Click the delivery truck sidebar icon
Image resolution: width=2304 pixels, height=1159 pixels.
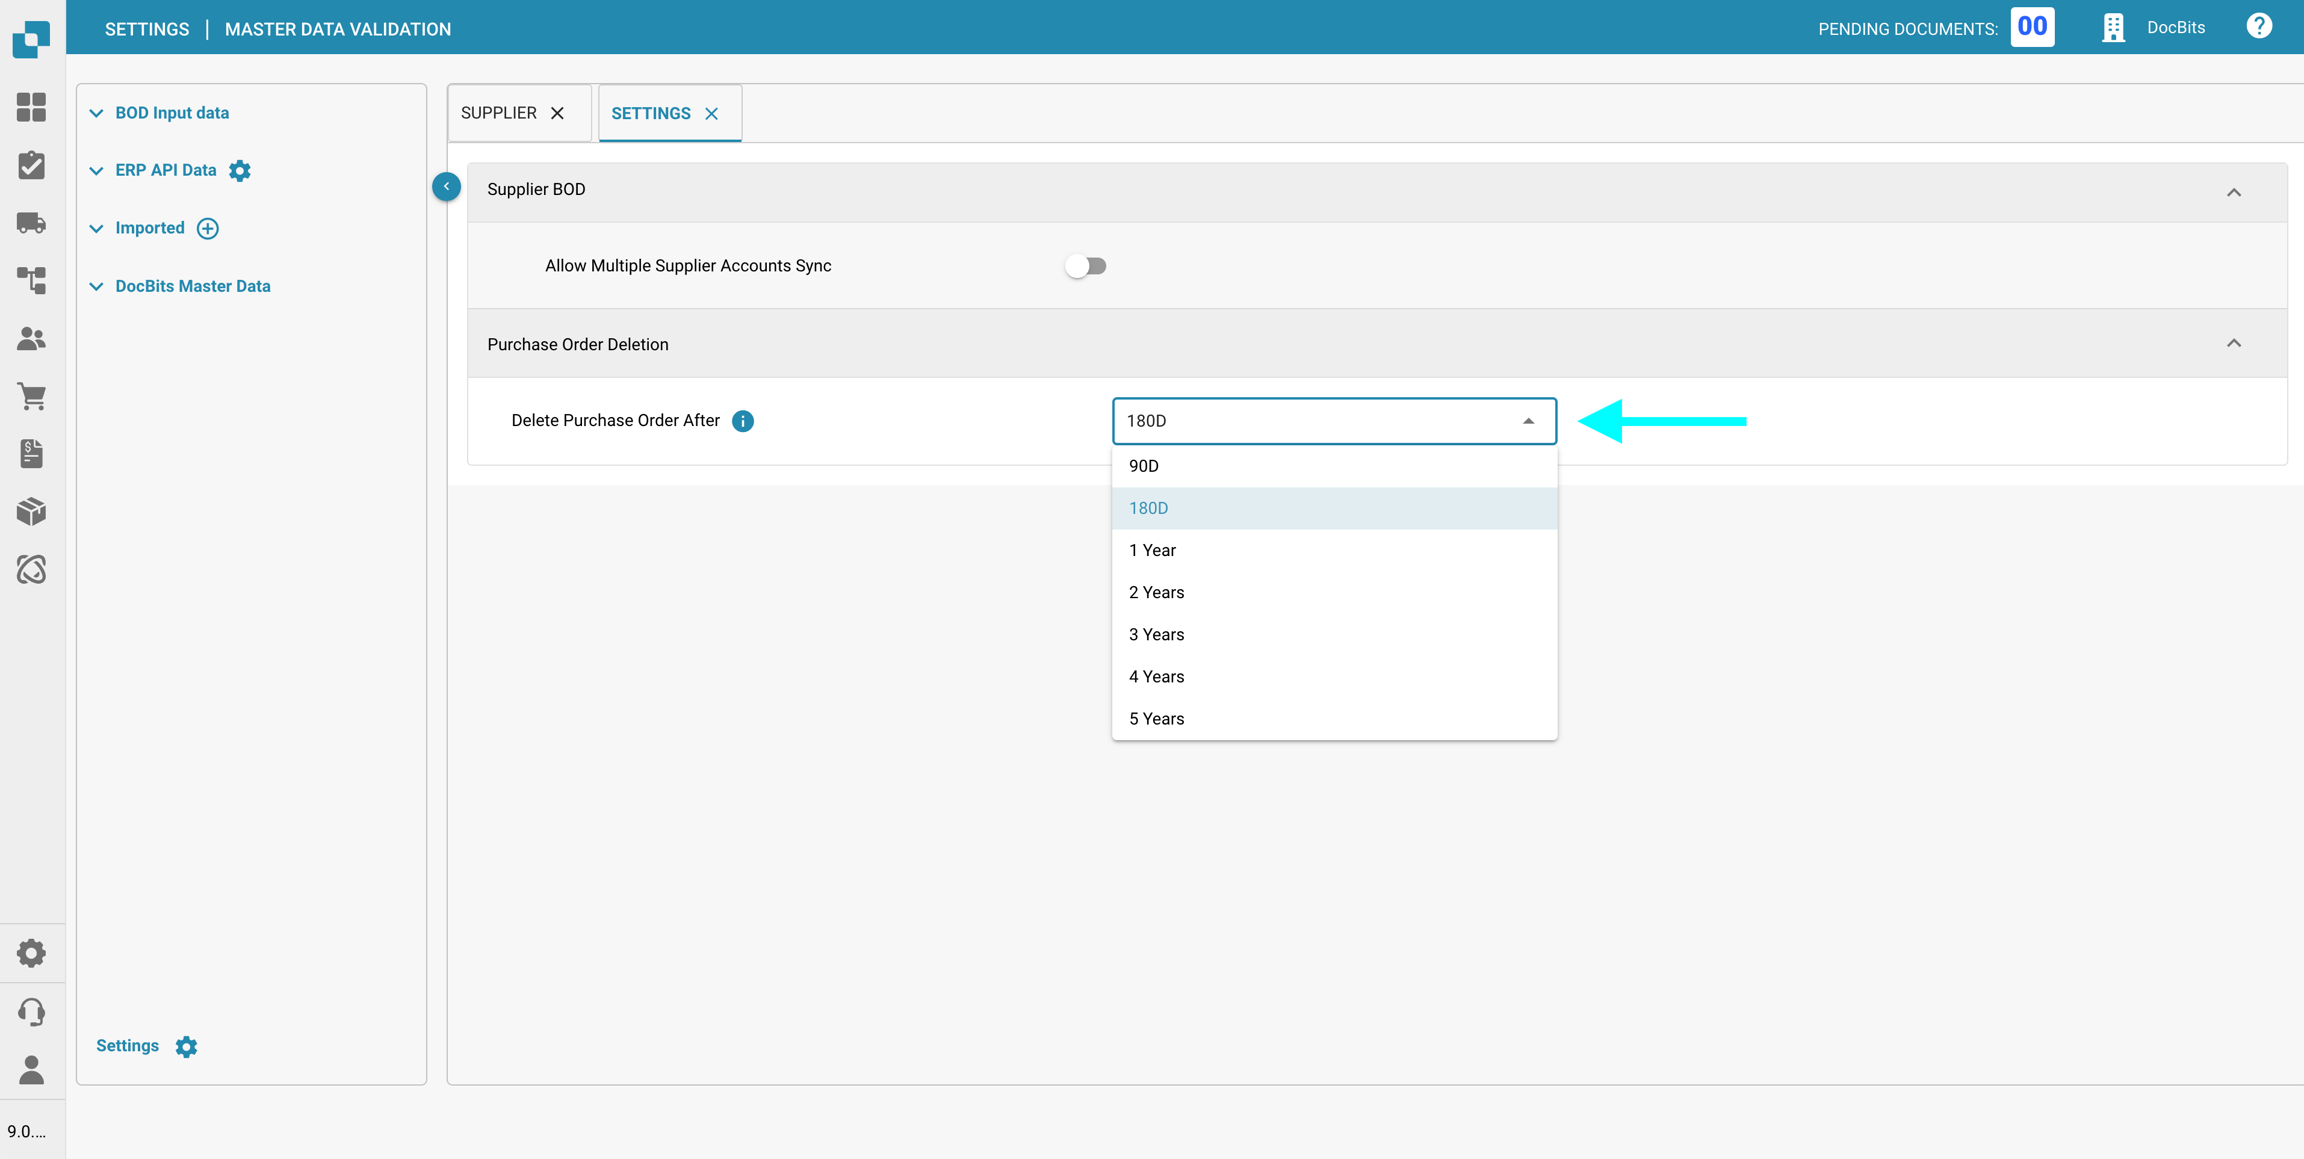tap(31, 222)
